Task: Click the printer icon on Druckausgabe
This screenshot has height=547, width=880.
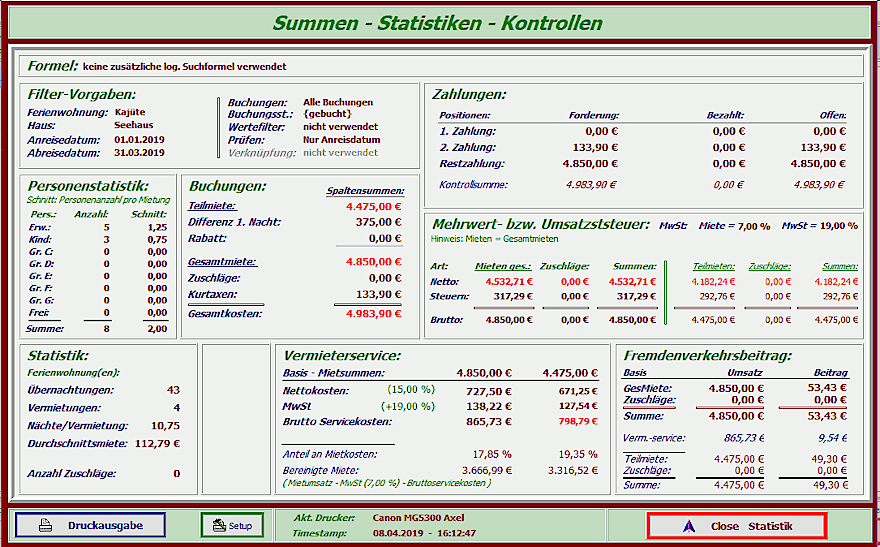Action: [x=46, y=525]
